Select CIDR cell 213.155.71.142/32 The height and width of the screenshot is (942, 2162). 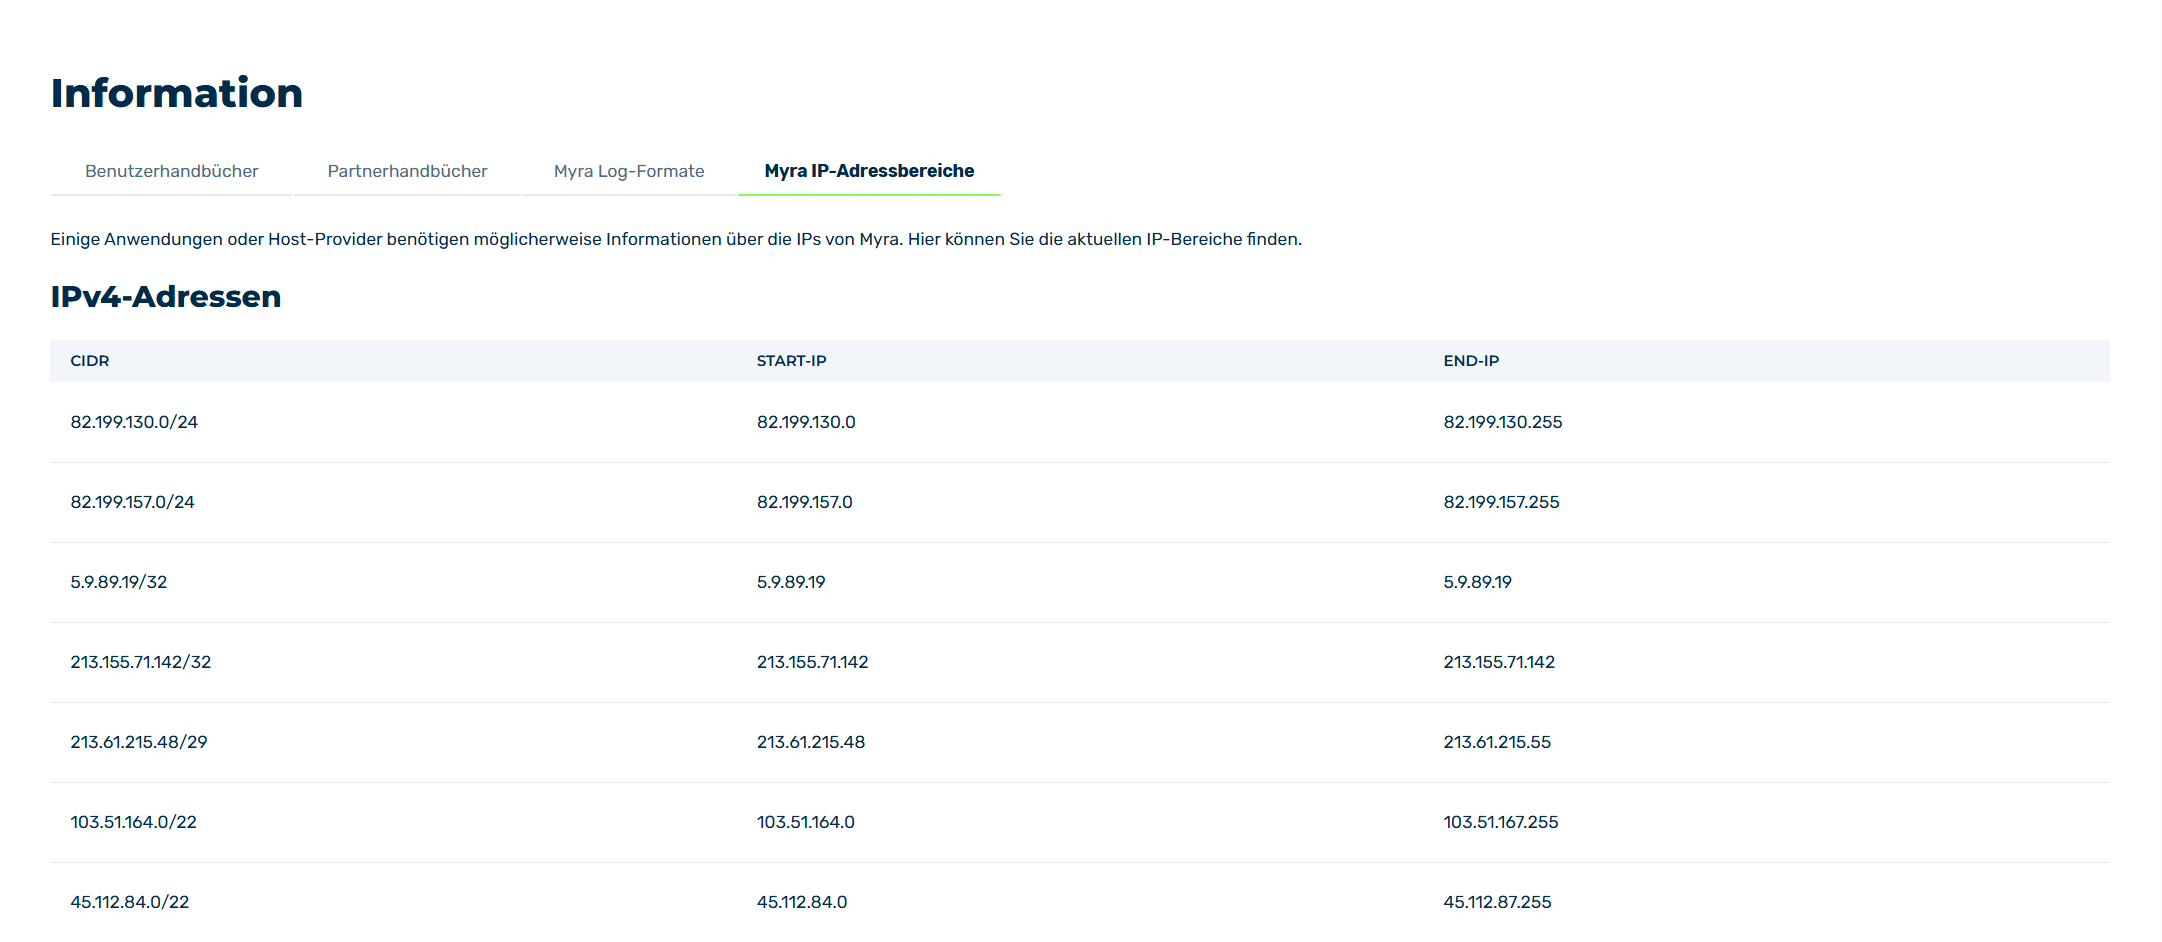click(141, 662)
